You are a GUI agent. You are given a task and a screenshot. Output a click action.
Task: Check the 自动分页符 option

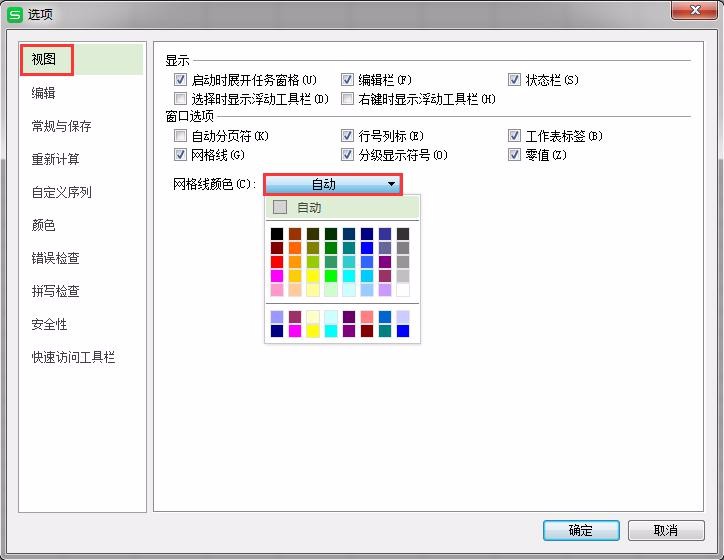(x=180, y=136)
